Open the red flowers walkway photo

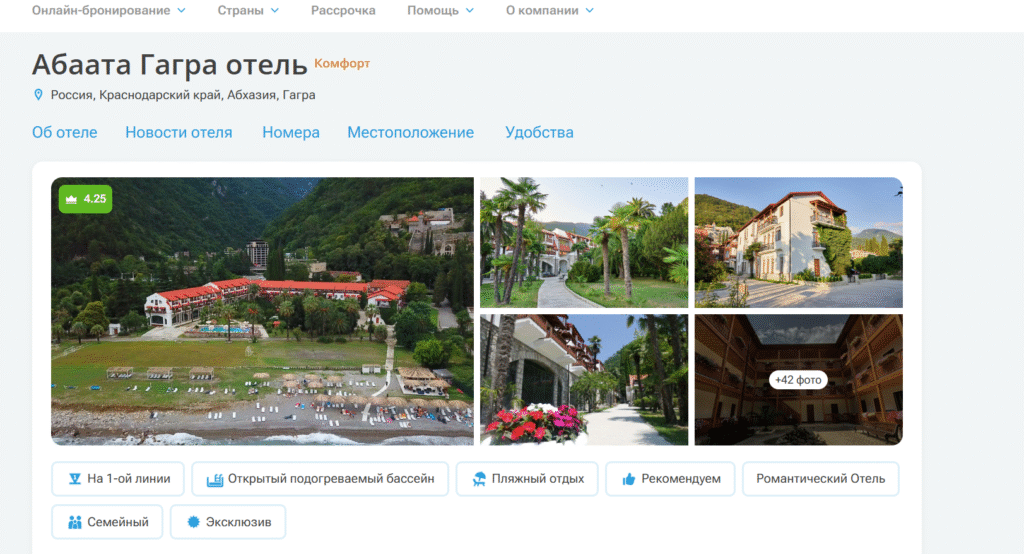tap(584, 380)
